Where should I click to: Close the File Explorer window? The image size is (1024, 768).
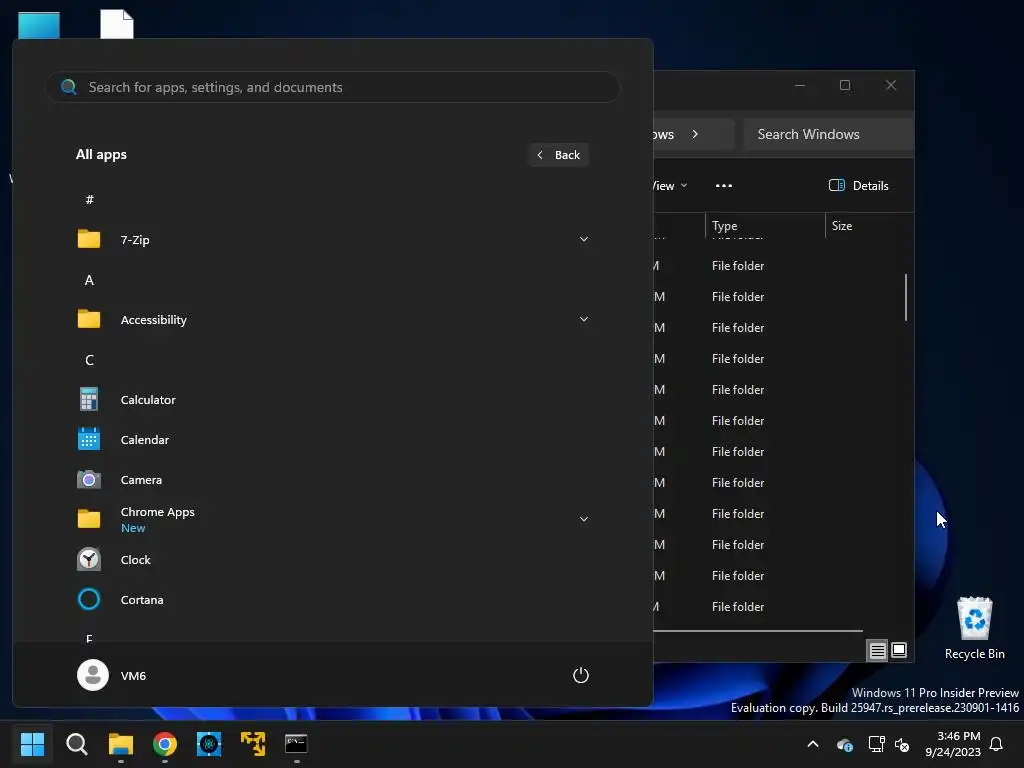click(891, 86)
